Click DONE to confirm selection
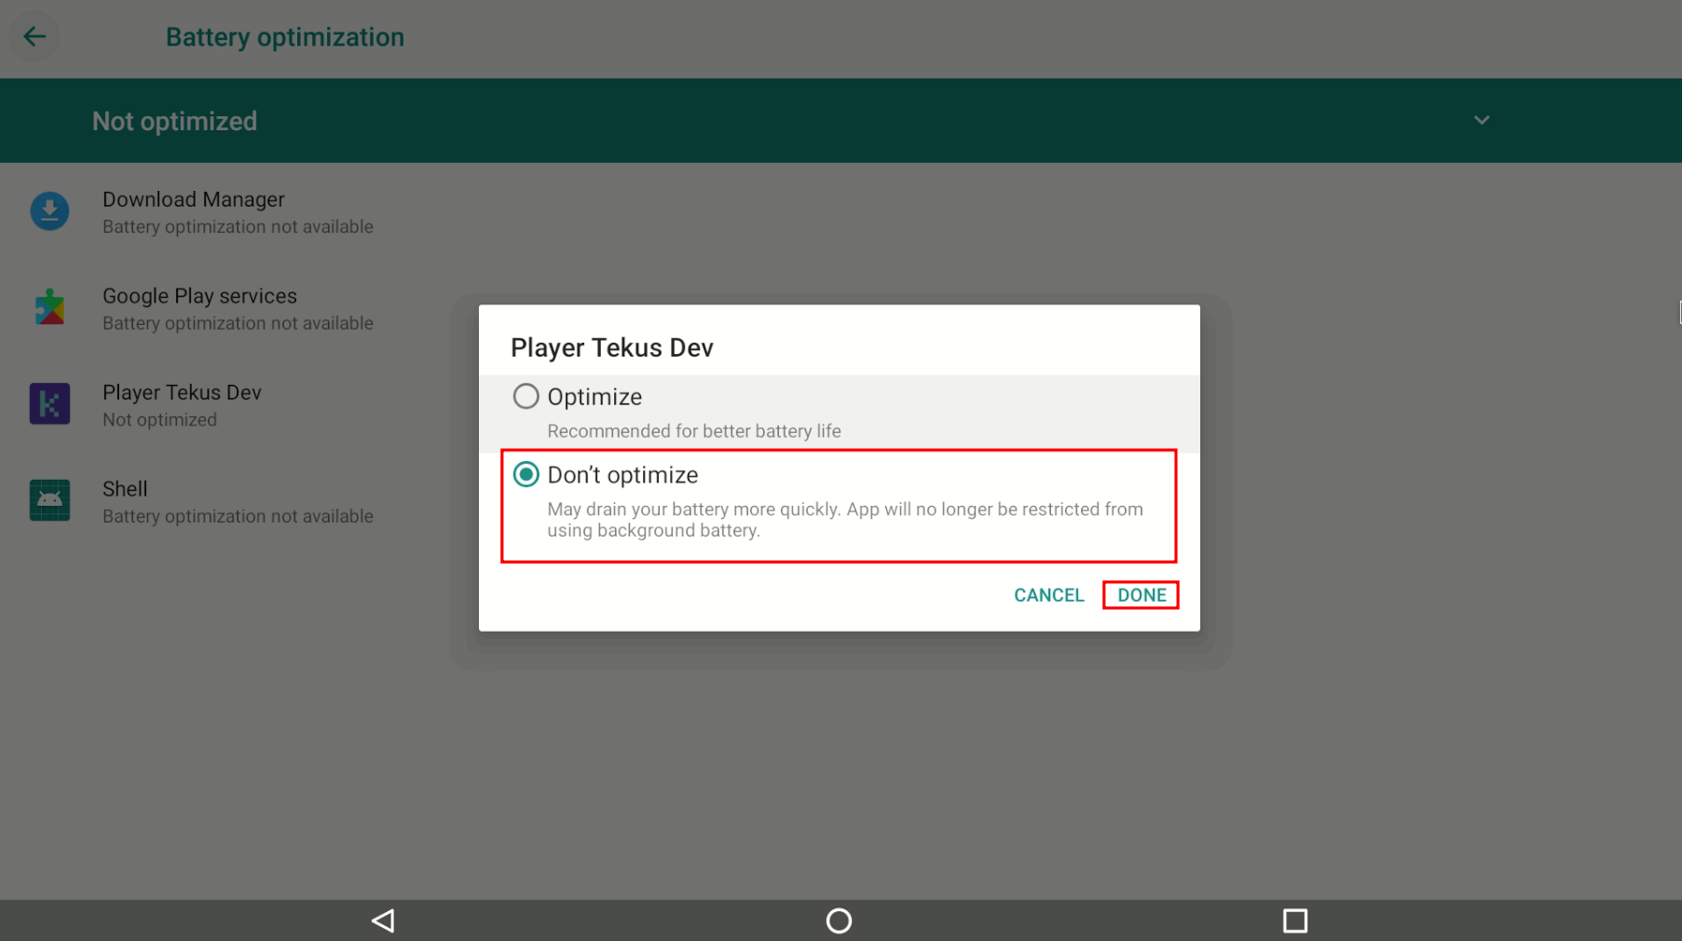 coord(1141,595)
